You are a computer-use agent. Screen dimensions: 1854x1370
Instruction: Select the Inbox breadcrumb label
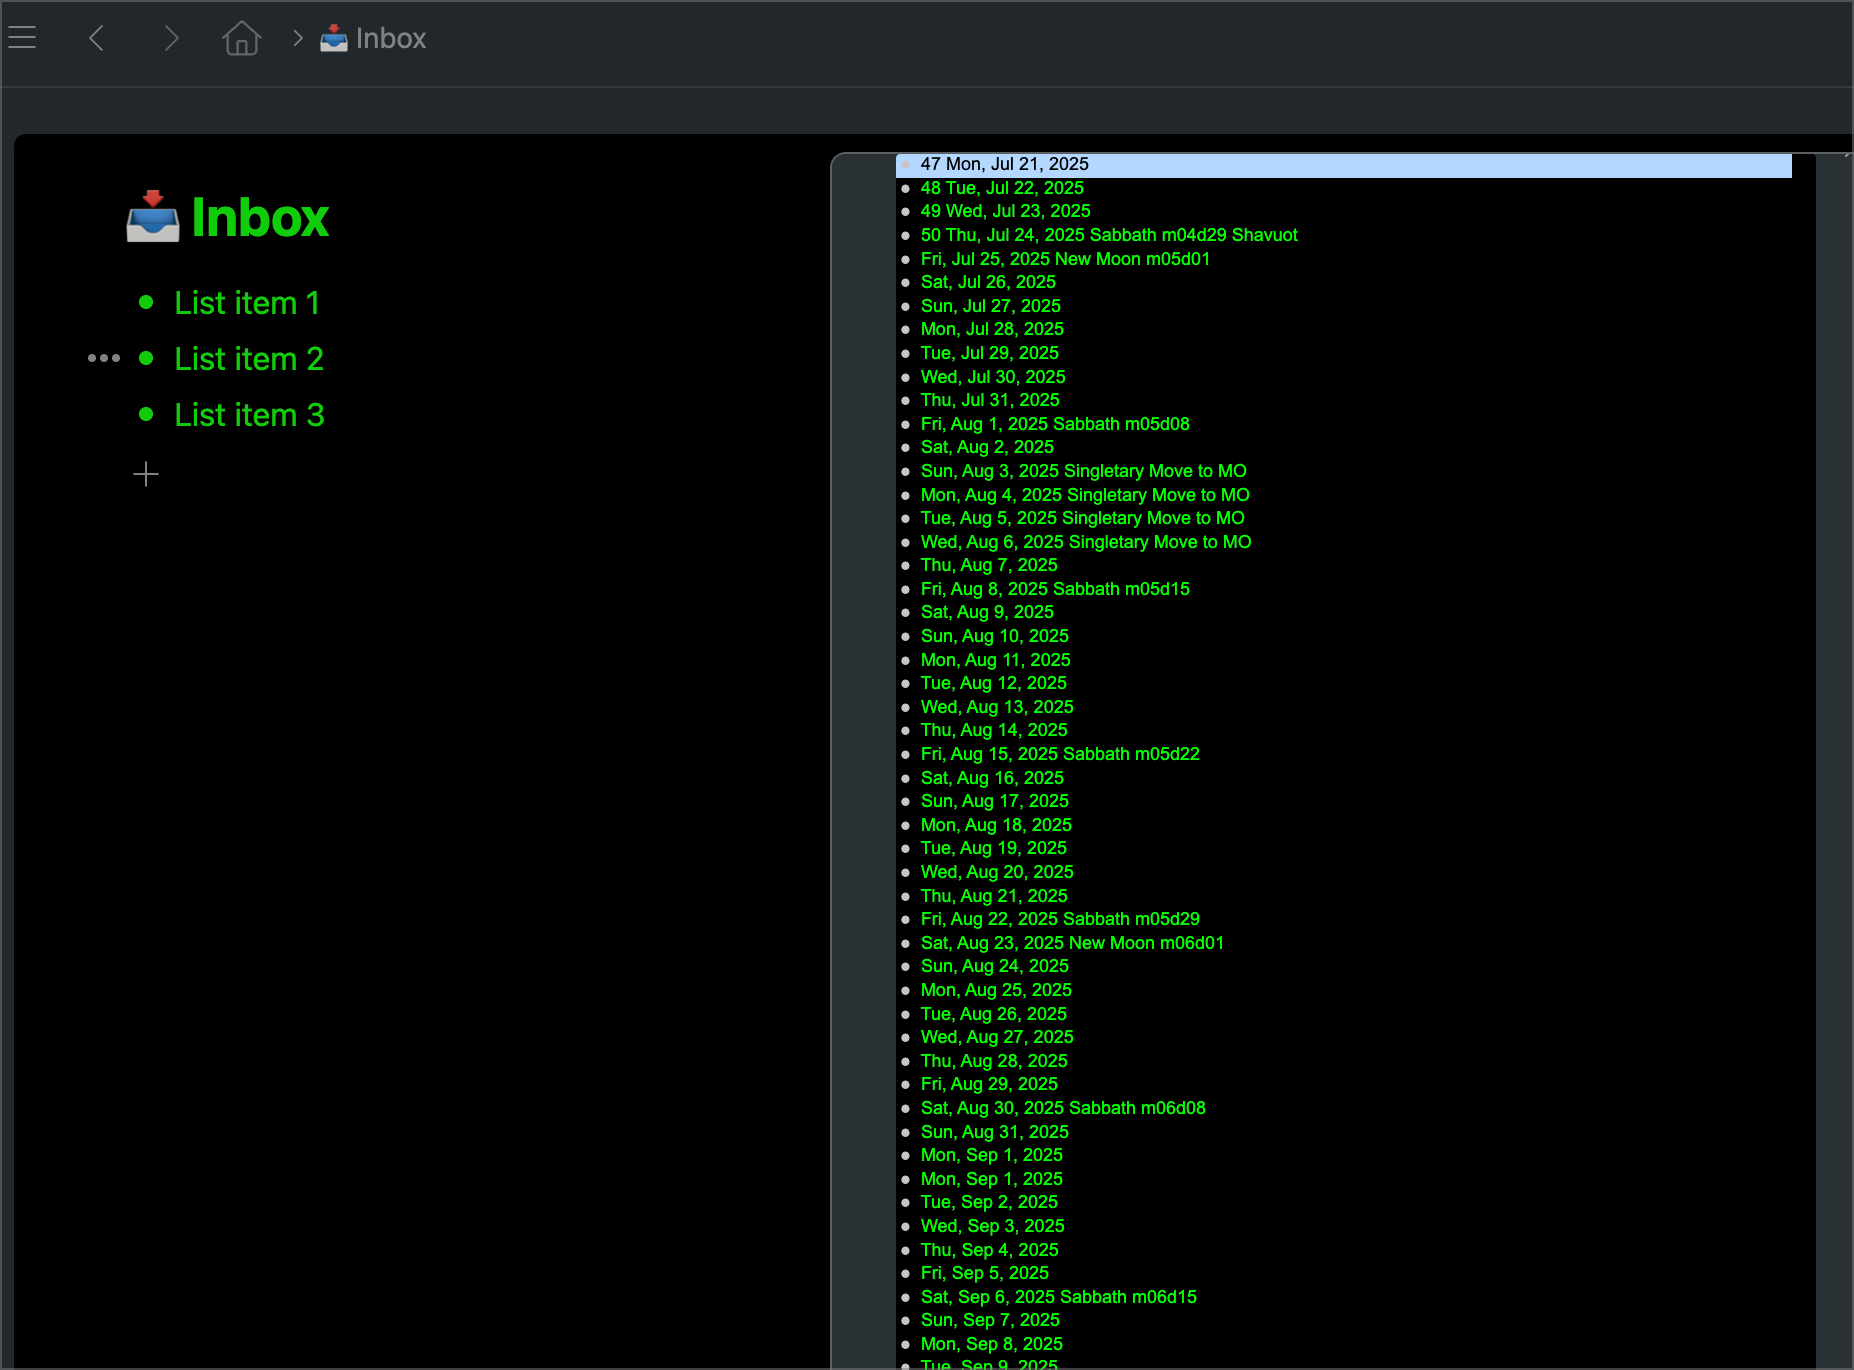point(390,38)
